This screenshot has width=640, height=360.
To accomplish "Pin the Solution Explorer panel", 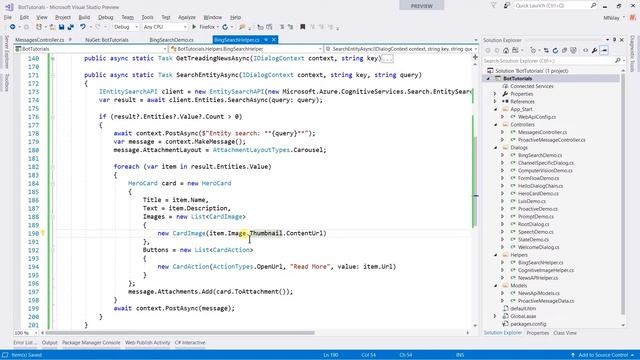I will click(x=614, y=40).
